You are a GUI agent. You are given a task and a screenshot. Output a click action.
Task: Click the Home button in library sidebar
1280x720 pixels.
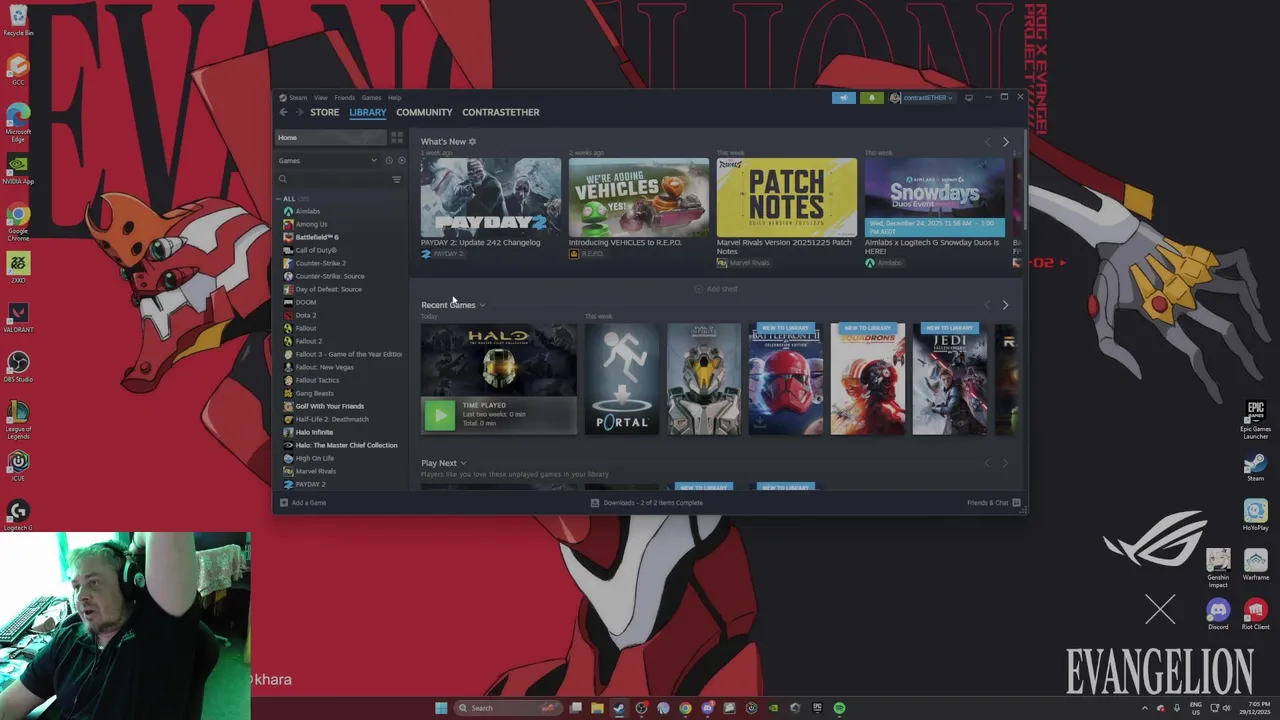pyautogui.click(x=331, y=138)
